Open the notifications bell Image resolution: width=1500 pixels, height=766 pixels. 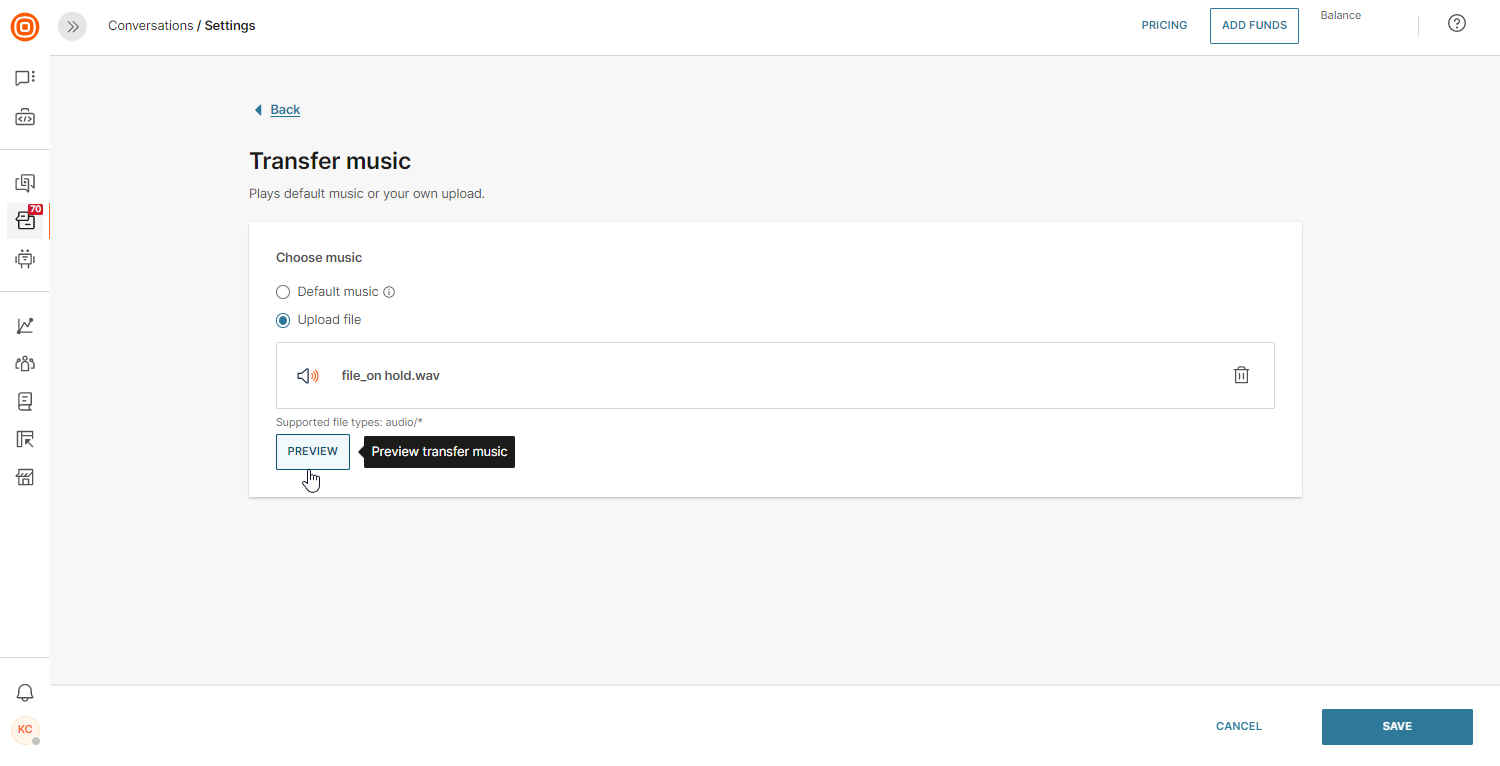coord(25,693)
